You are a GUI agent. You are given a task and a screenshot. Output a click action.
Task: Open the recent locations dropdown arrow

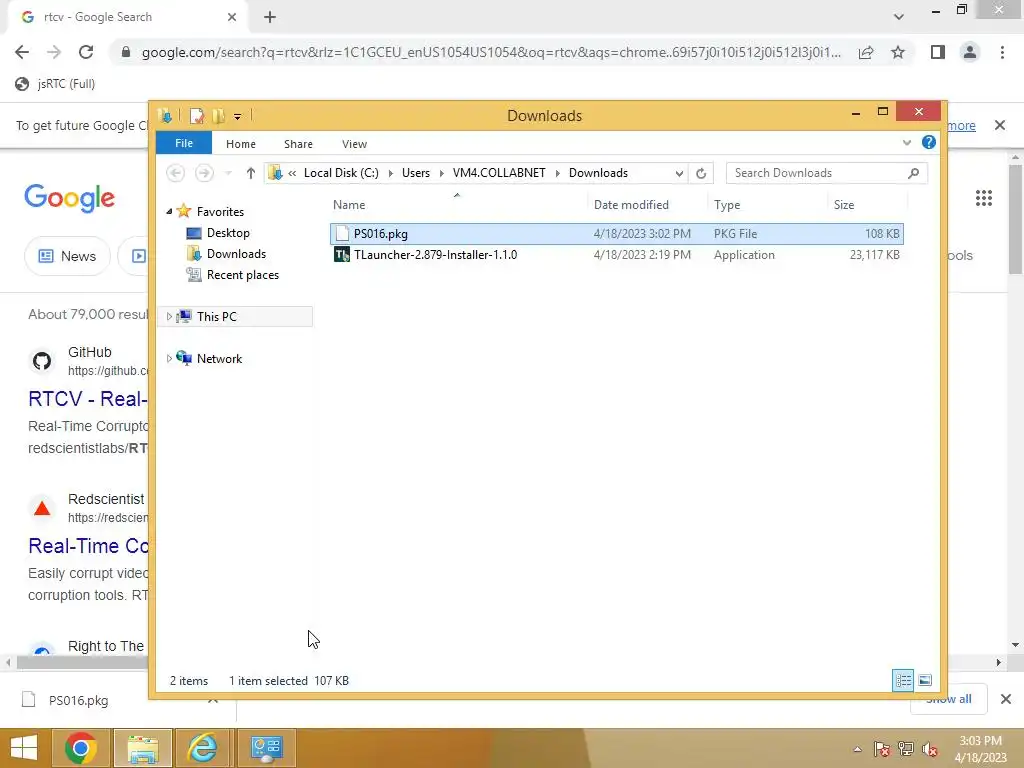(x=228, y=173)
